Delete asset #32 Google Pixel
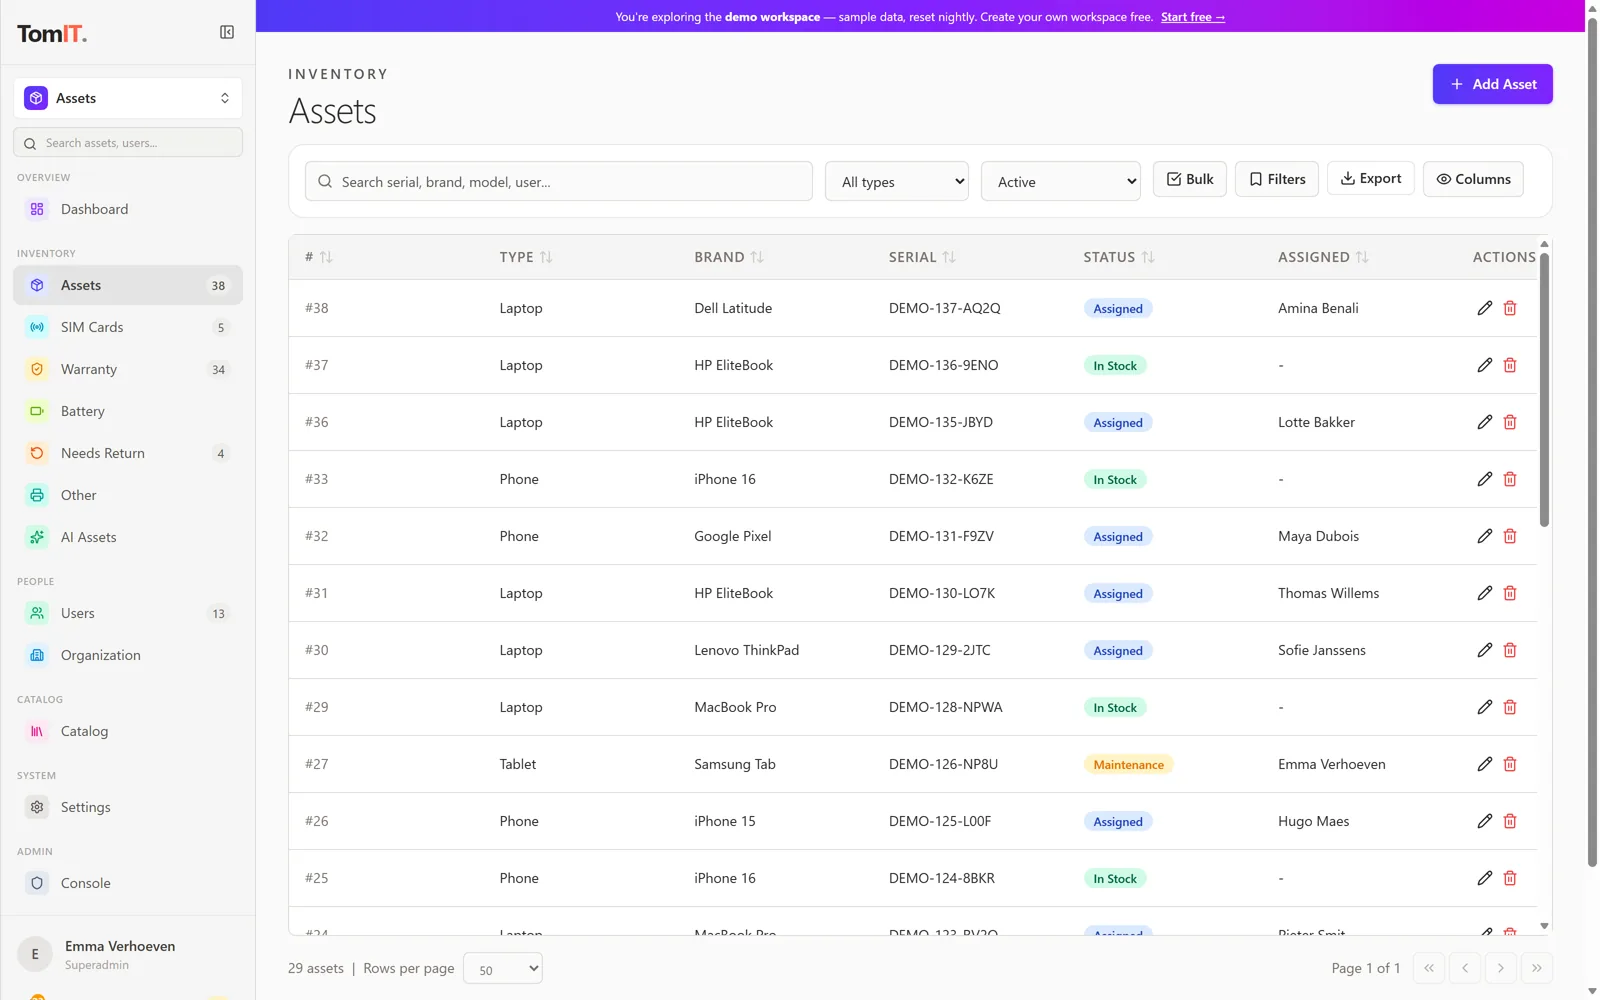 1510,536
